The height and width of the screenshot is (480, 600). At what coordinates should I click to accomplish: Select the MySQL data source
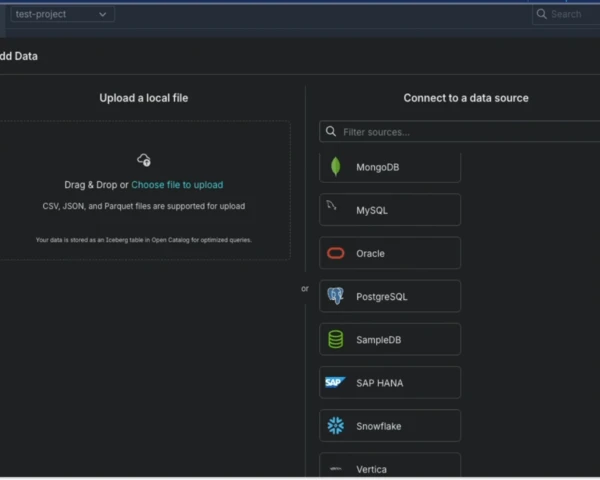[x=390, y=210]
